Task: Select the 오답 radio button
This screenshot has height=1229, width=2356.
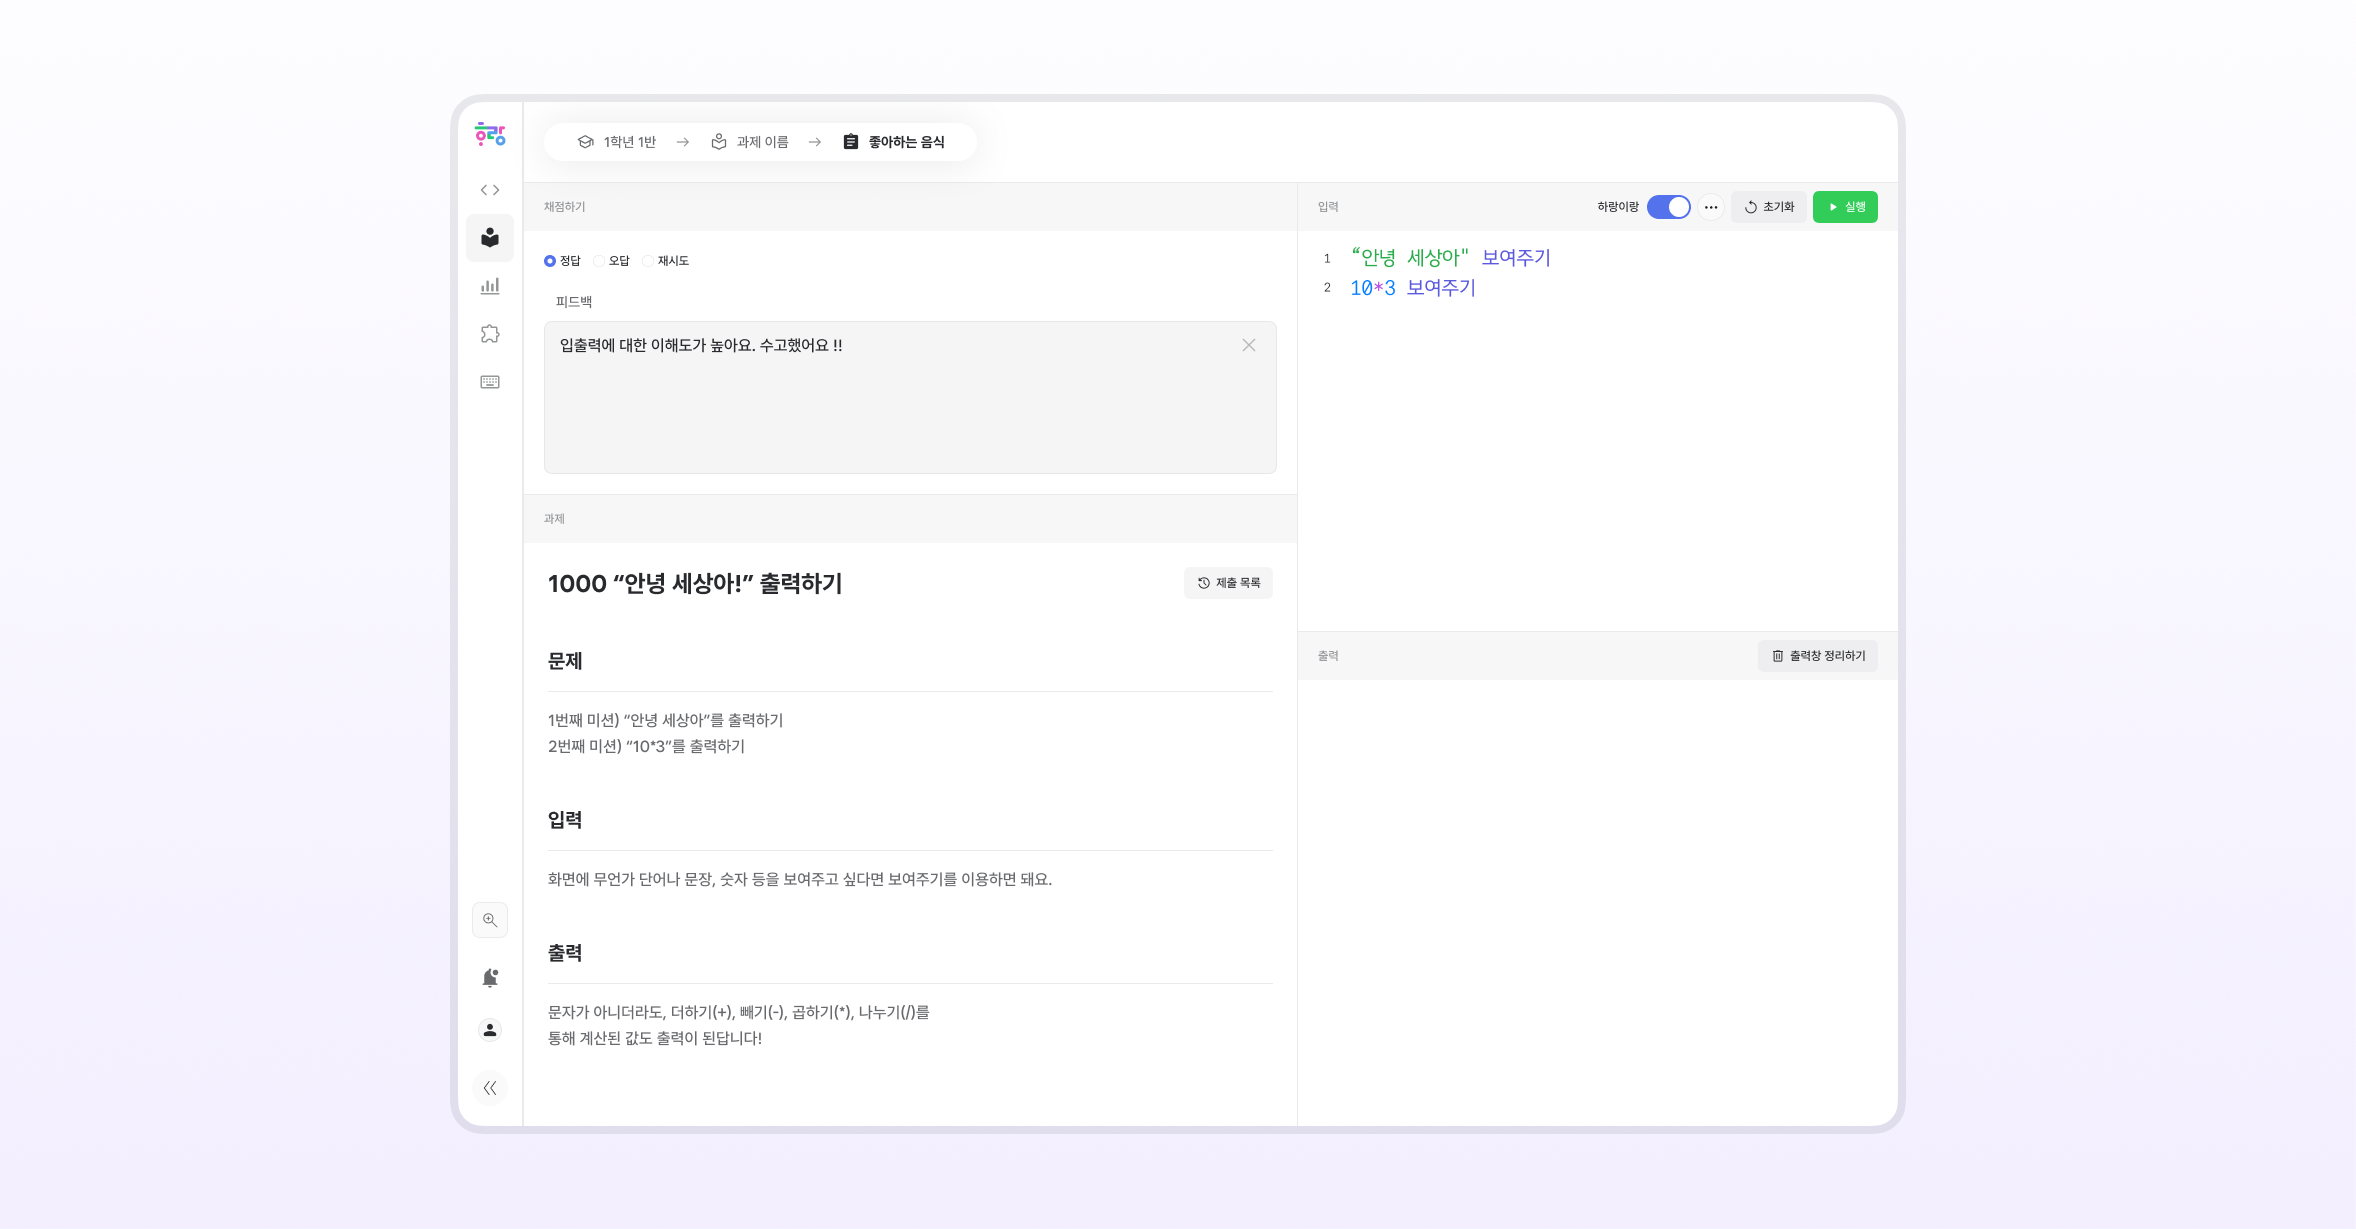Action: (x=600, y=261)
